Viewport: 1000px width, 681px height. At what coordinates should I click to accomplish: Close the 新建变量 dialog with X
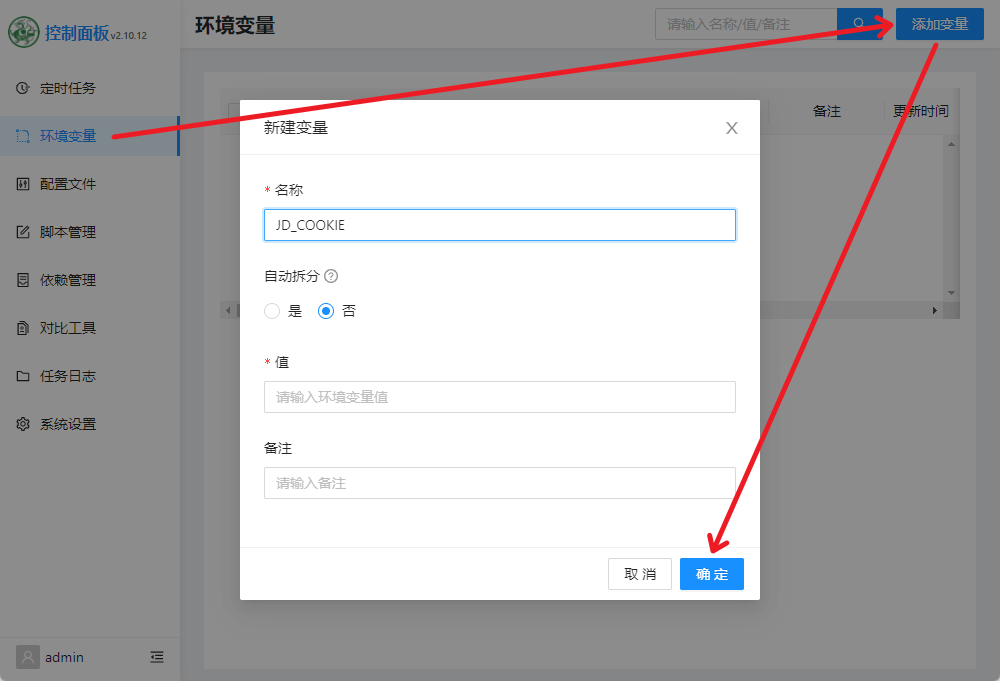[732, 128]
